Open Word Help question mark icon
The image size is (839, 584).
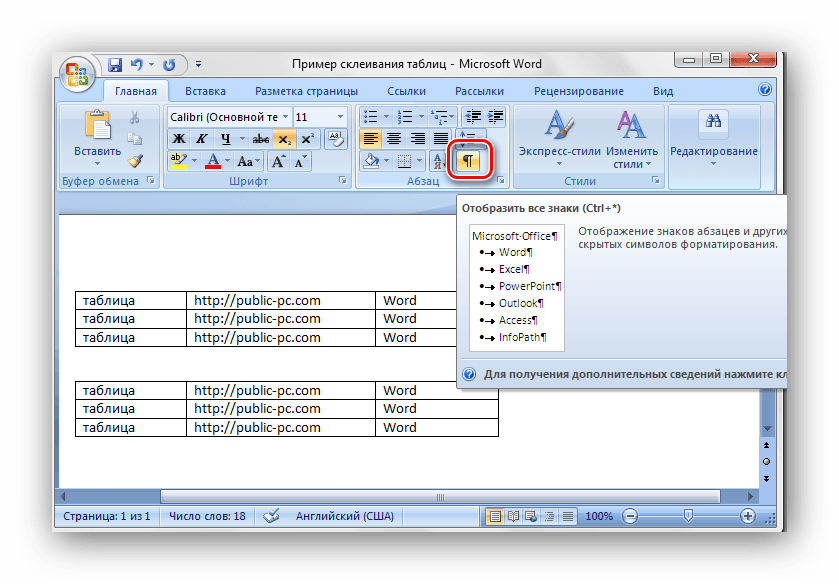click(x=765, y=90)
